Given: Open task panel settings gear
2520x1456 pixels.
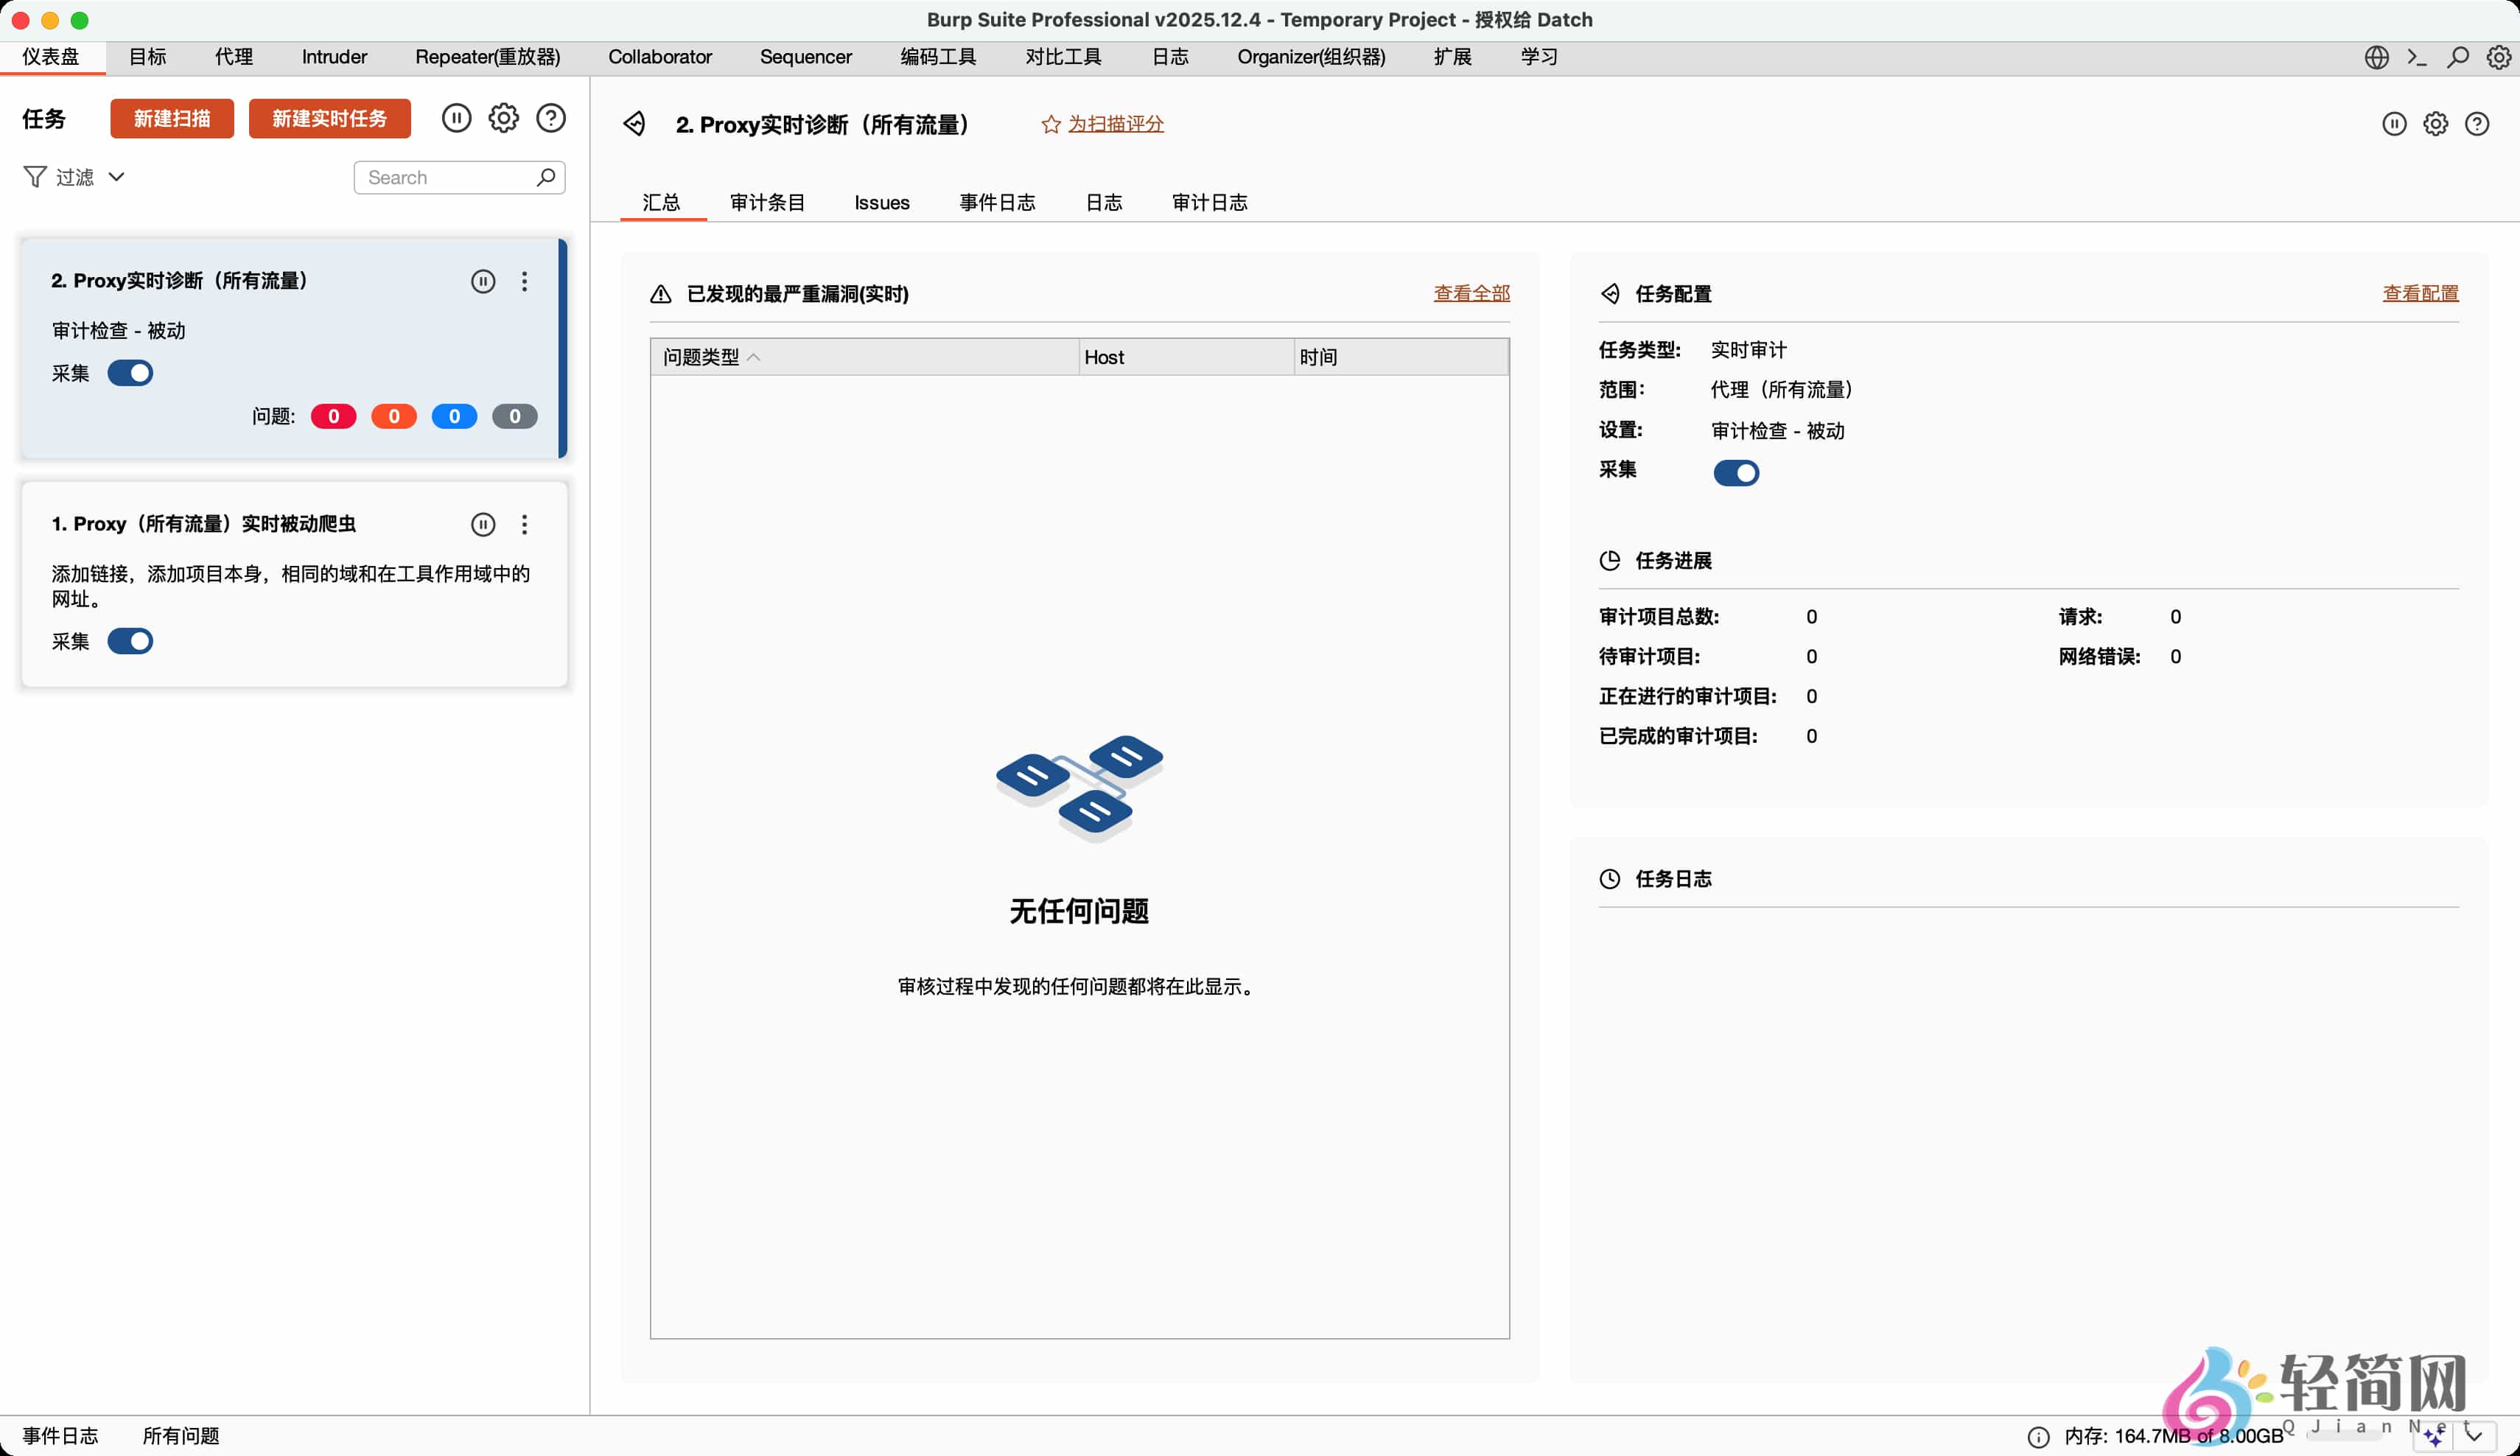Looking at the screenshot, I should point(504,117).
